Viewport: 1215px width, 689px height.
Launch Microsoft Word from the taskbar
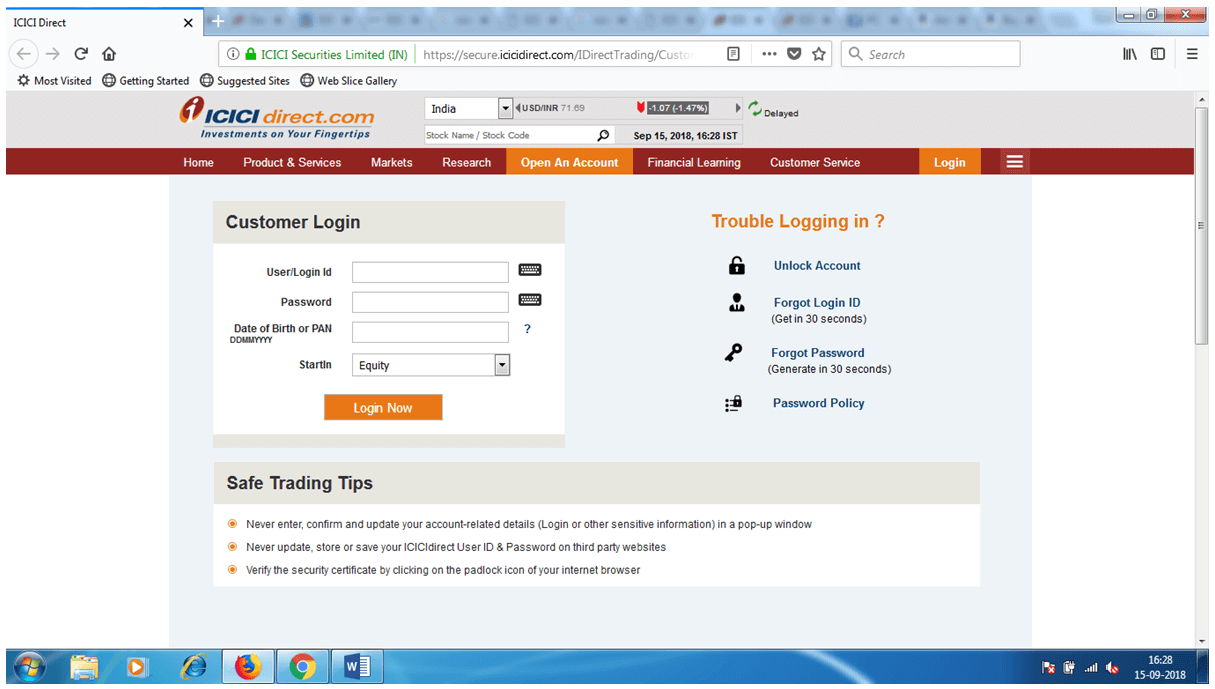357,666
